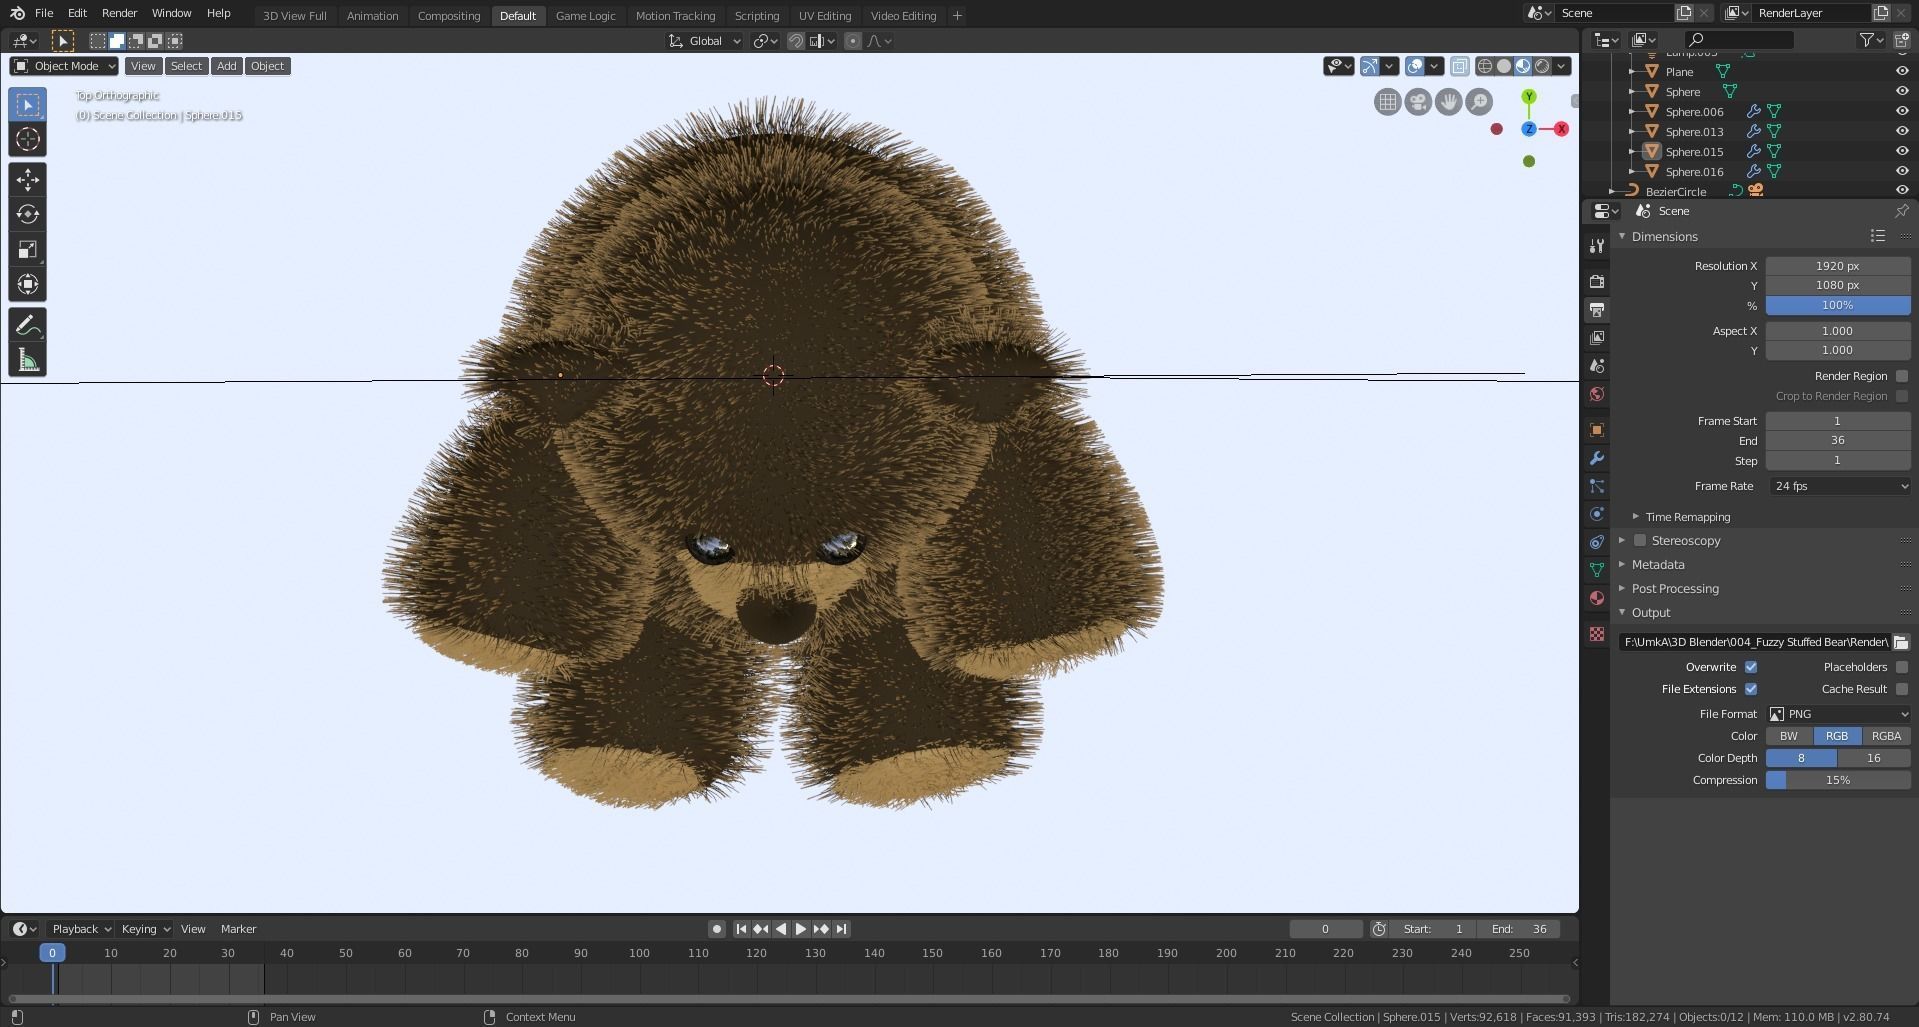Open the File Format dropdown

[1838, 714]
